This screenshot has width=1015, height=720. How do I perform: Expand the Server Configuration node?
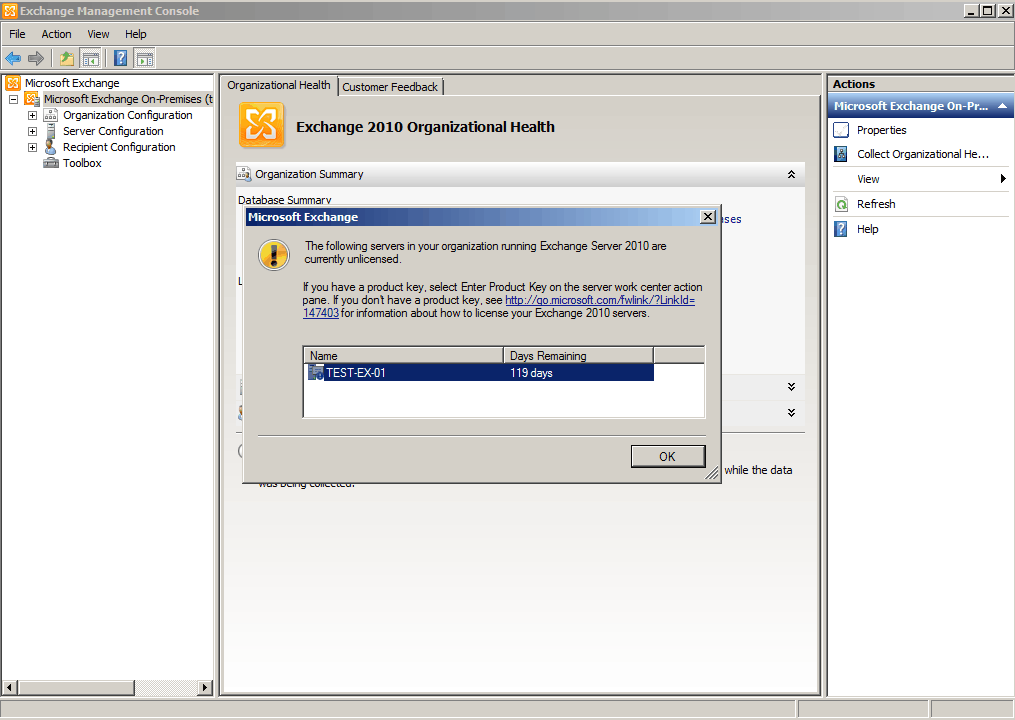tap(32, 131)
